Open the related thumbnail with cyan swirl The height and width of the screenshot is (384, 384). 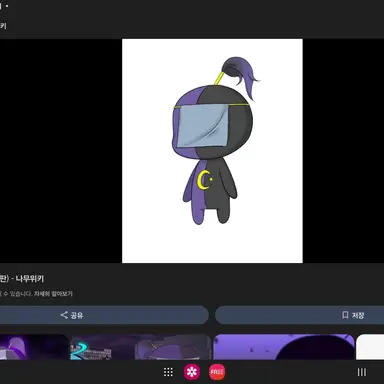(x=141, y=347)
